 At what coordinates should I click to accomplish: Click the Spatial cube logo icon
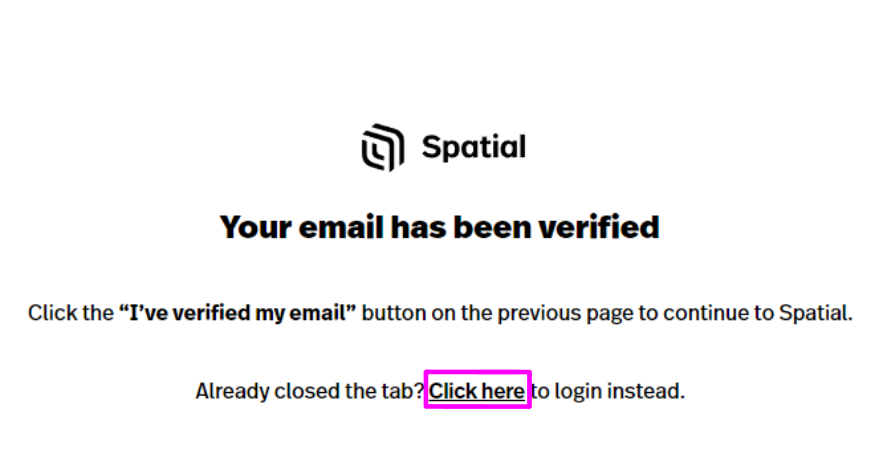(x=383, y=147)
